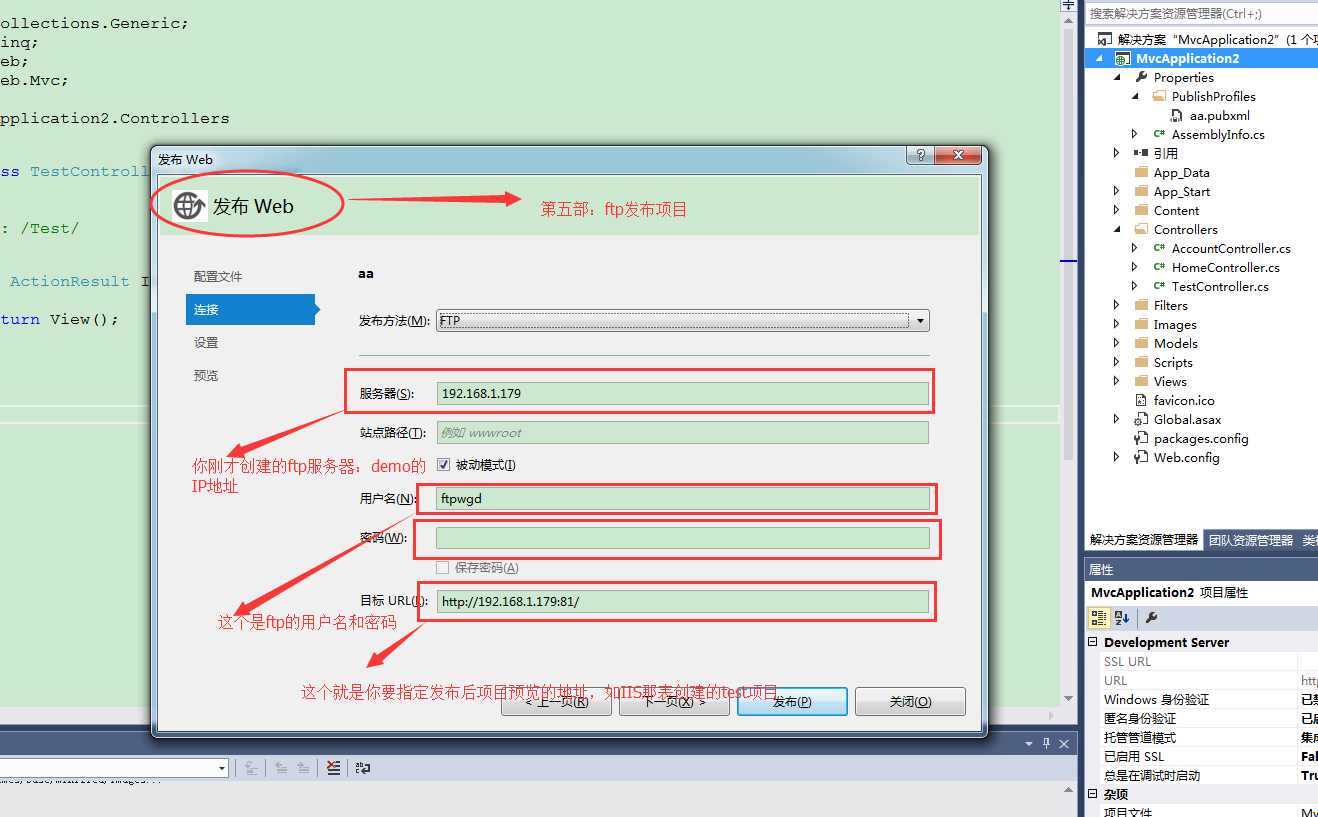Click the 服务器 input field
1318x817 pixels.
pyautogui.click(x=683, y=393)
